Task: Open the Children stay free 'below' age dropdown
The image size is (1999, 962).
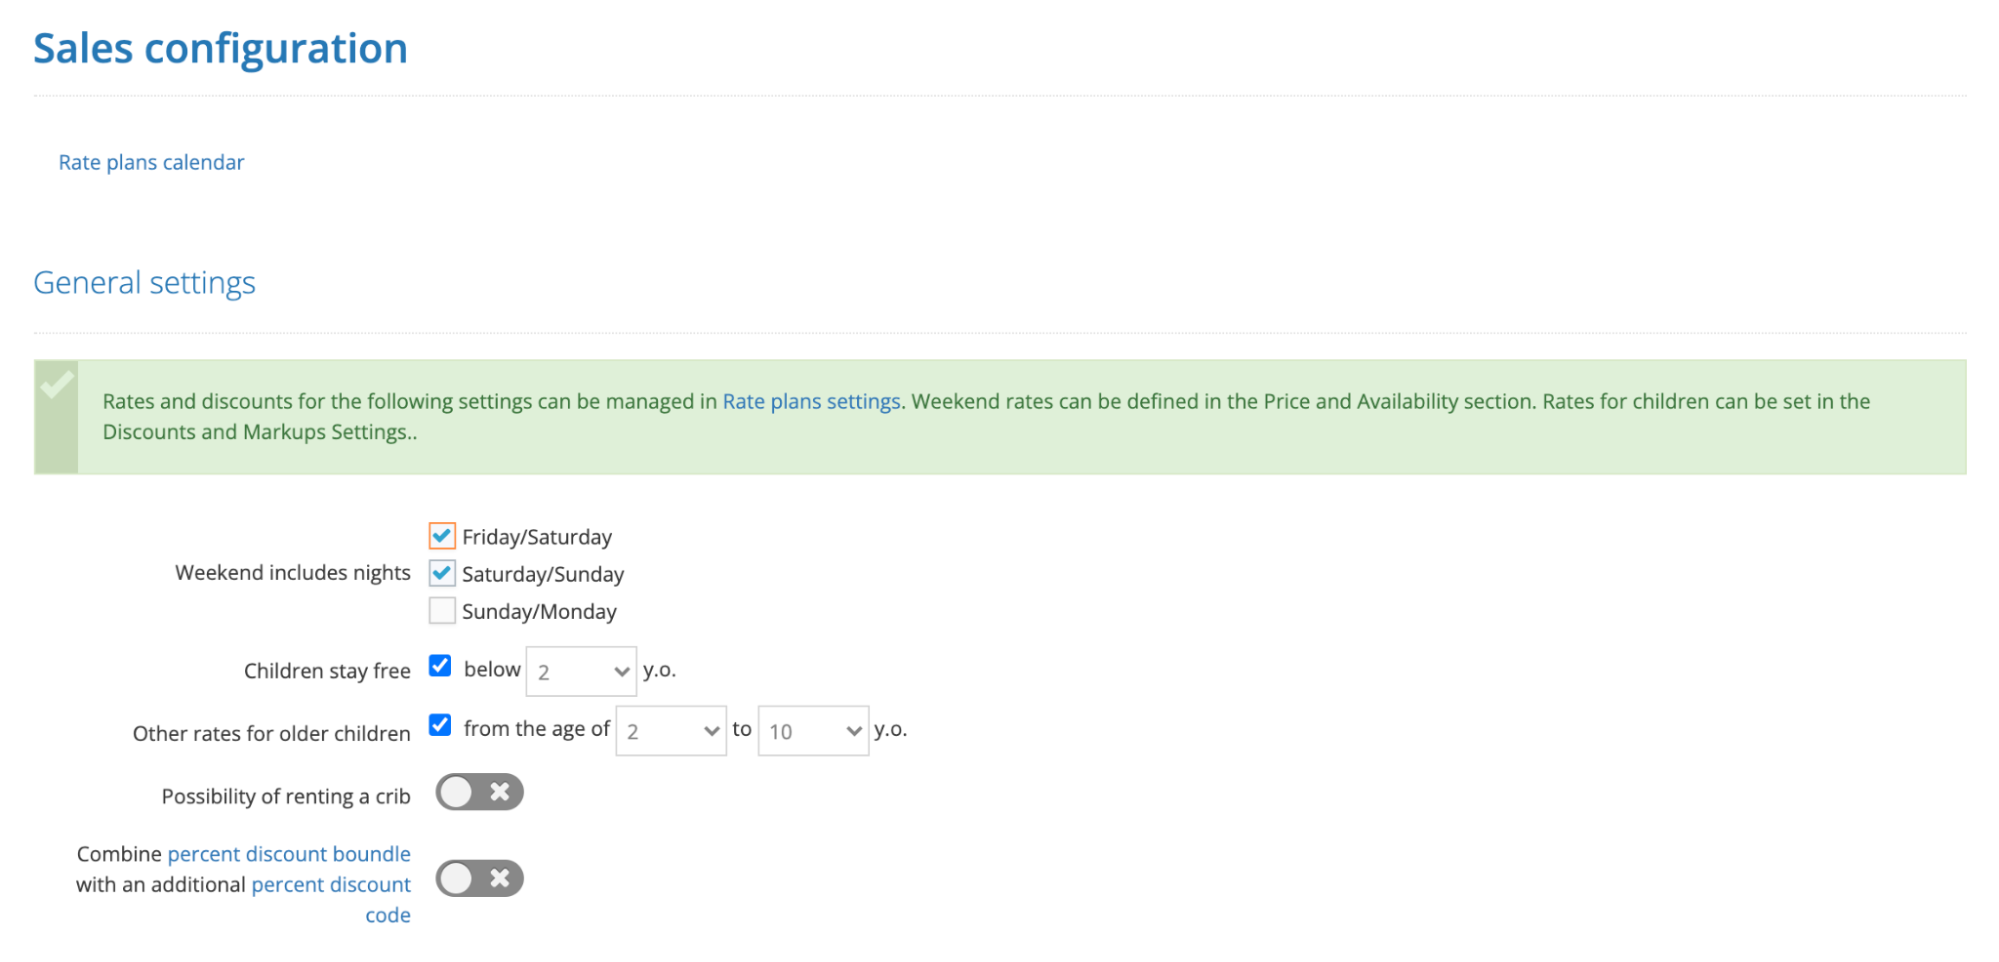Action: pyautogui.click(x=581, y=672)
